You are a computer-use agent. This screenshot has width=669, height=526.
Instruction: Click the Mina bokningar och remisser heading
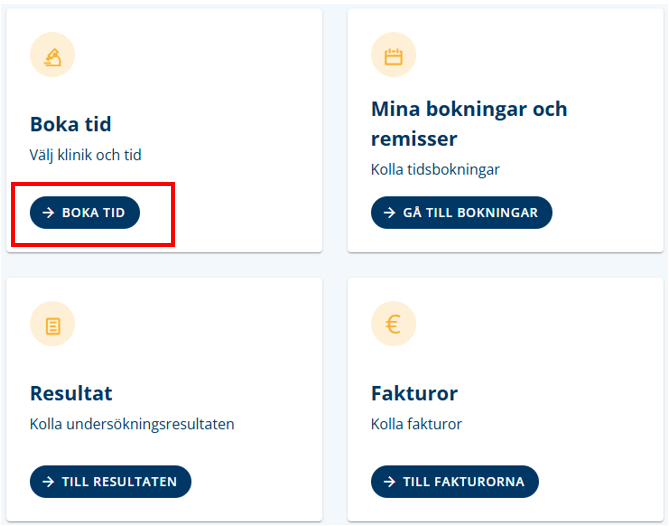click(x=469, y=124)
